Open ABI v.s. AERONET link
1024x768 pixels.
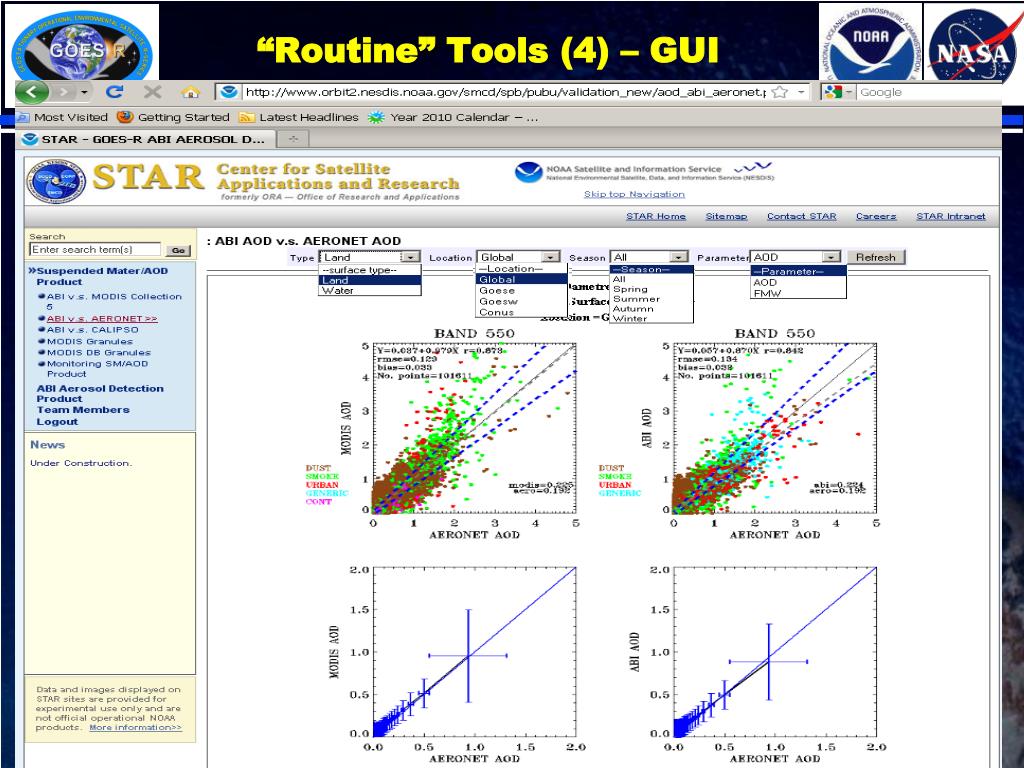(102, 319)
